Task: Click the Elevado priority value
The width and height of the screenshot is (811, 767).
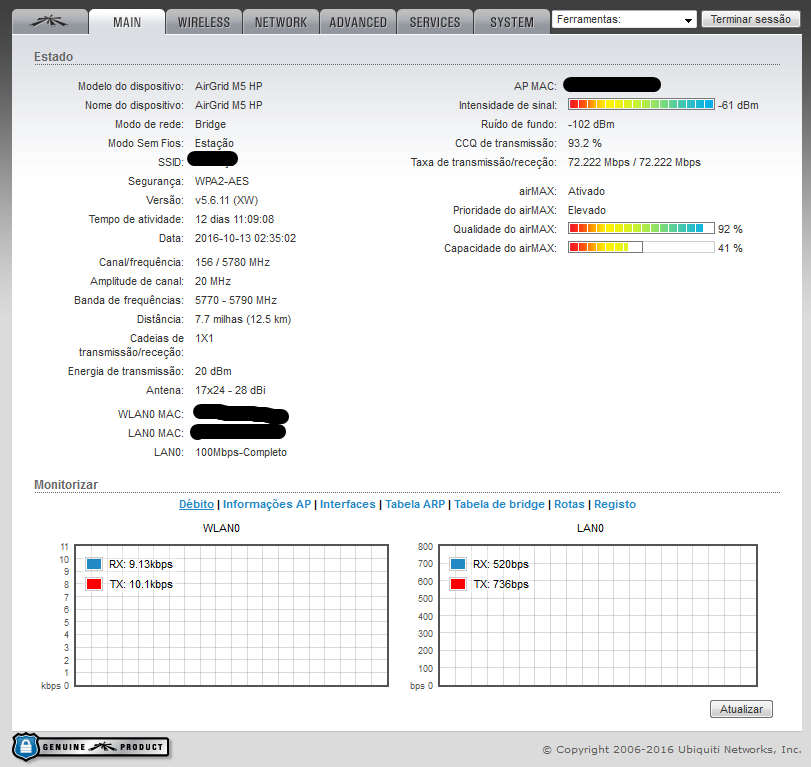Action: [587, 210]
